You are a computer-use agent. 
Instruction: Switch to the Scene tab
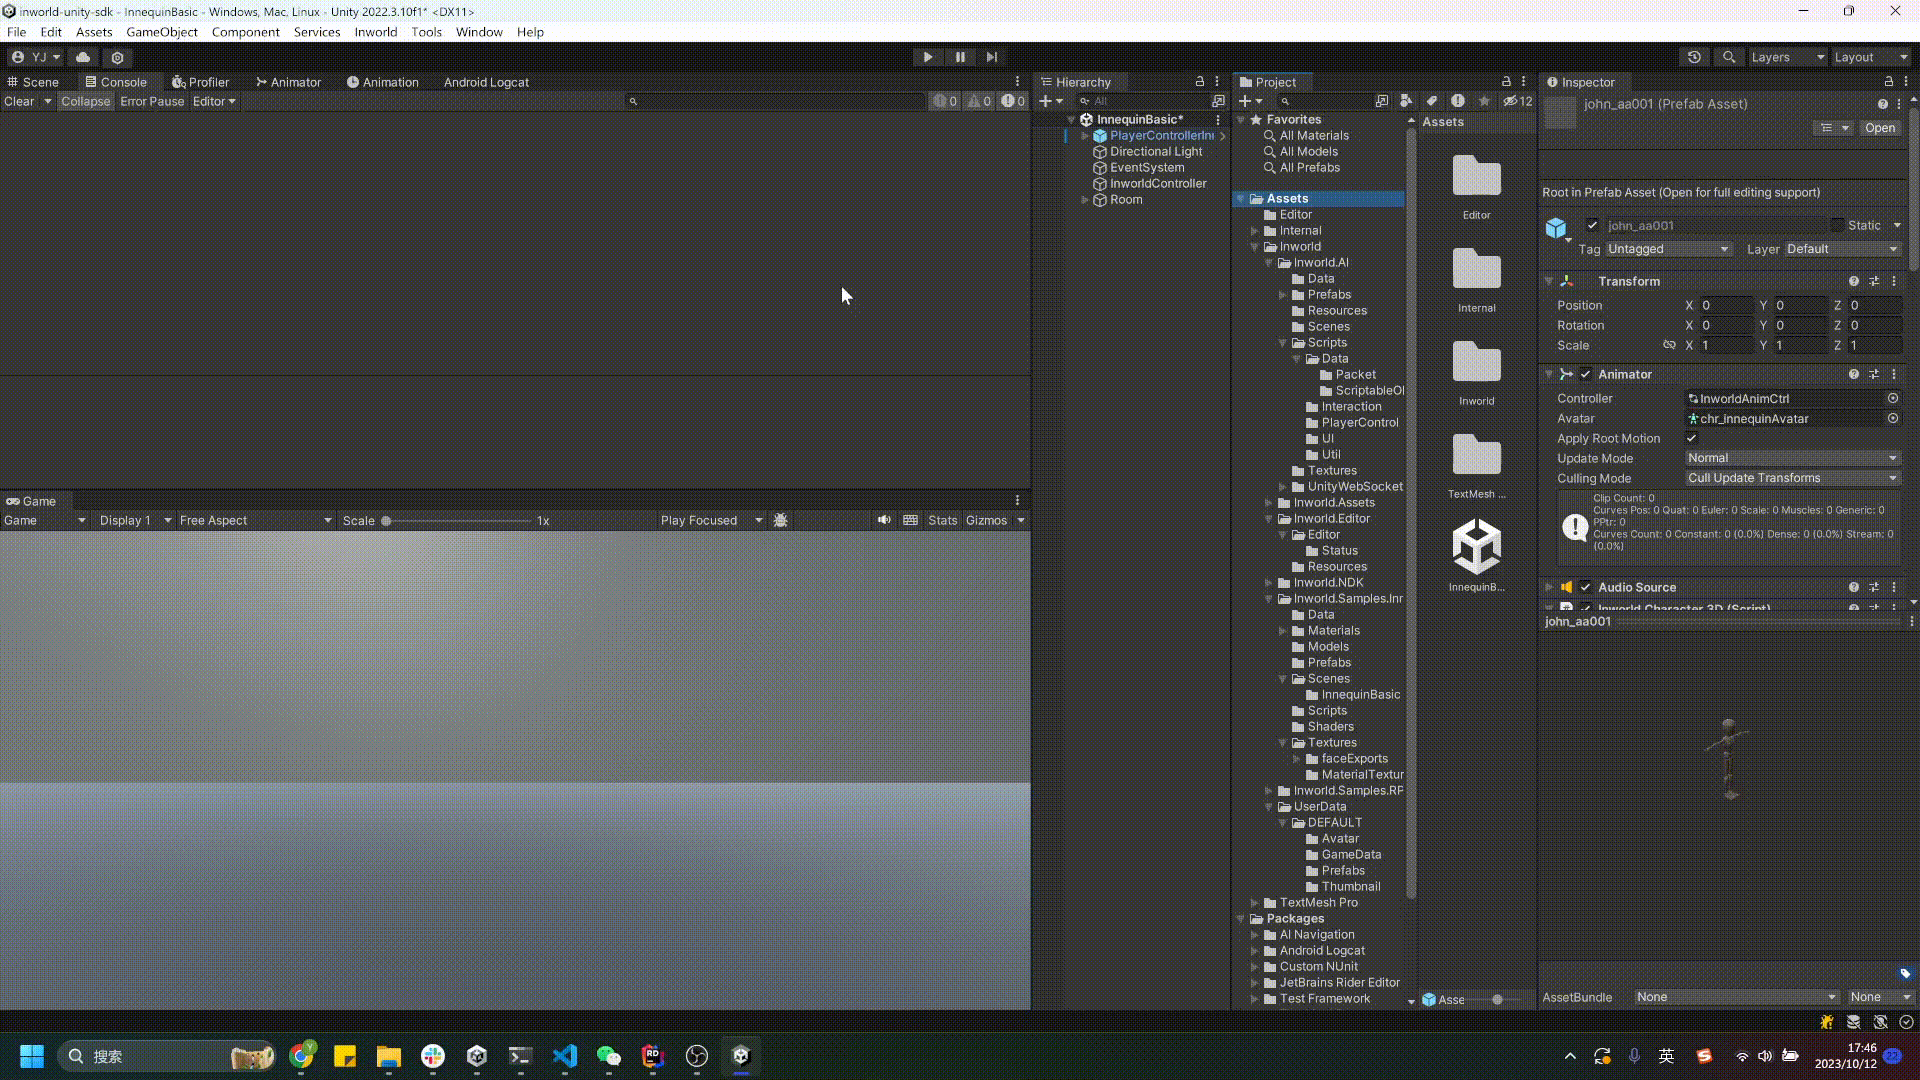[33, 82]
